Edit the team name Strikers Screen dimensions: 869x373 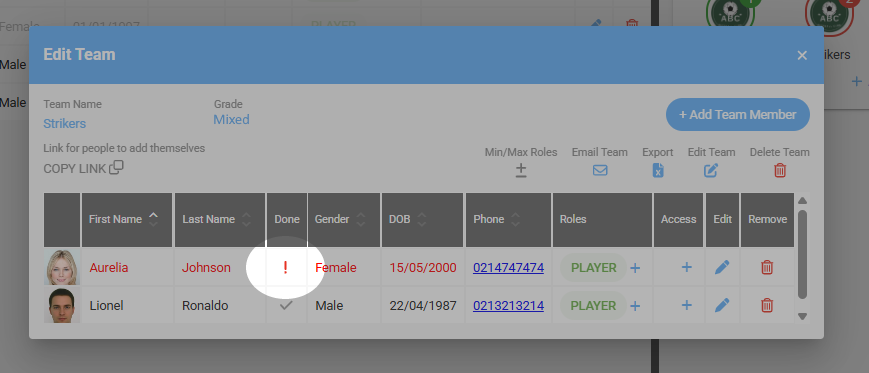[64, 123]
